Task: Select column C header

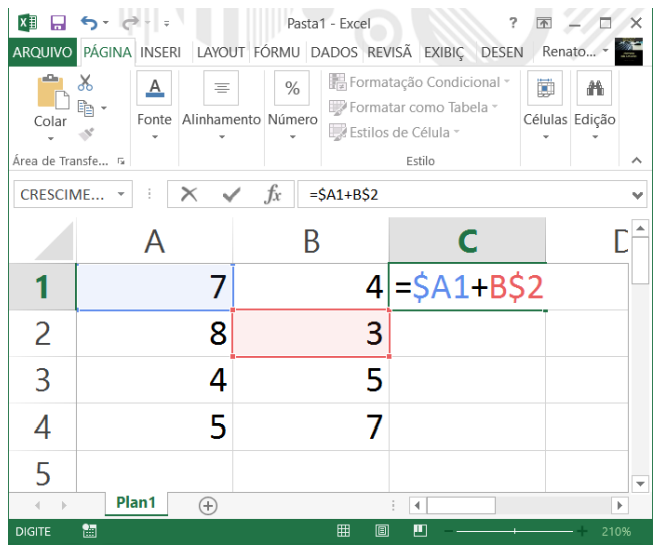Action: click(467, 240)
